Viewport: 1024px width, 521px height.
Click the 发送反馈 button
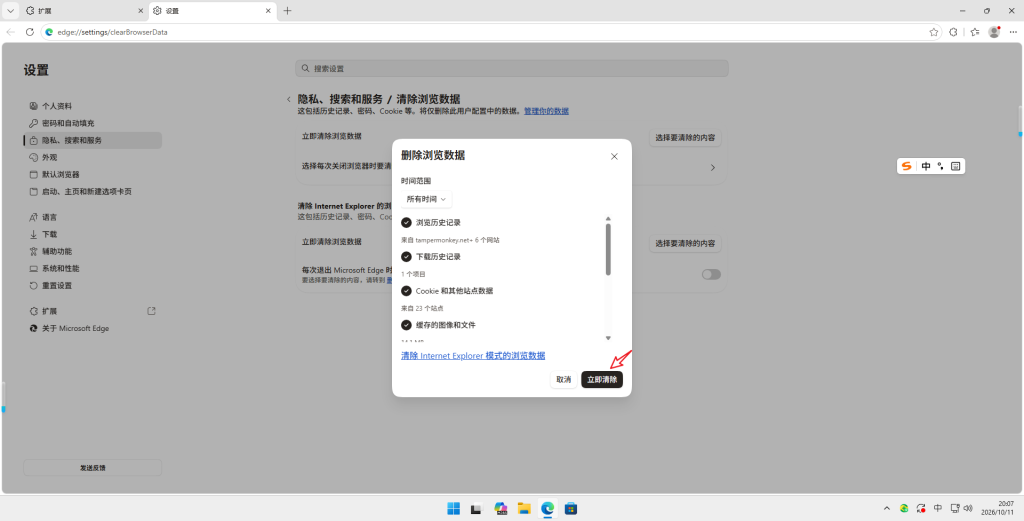point(93,467)
